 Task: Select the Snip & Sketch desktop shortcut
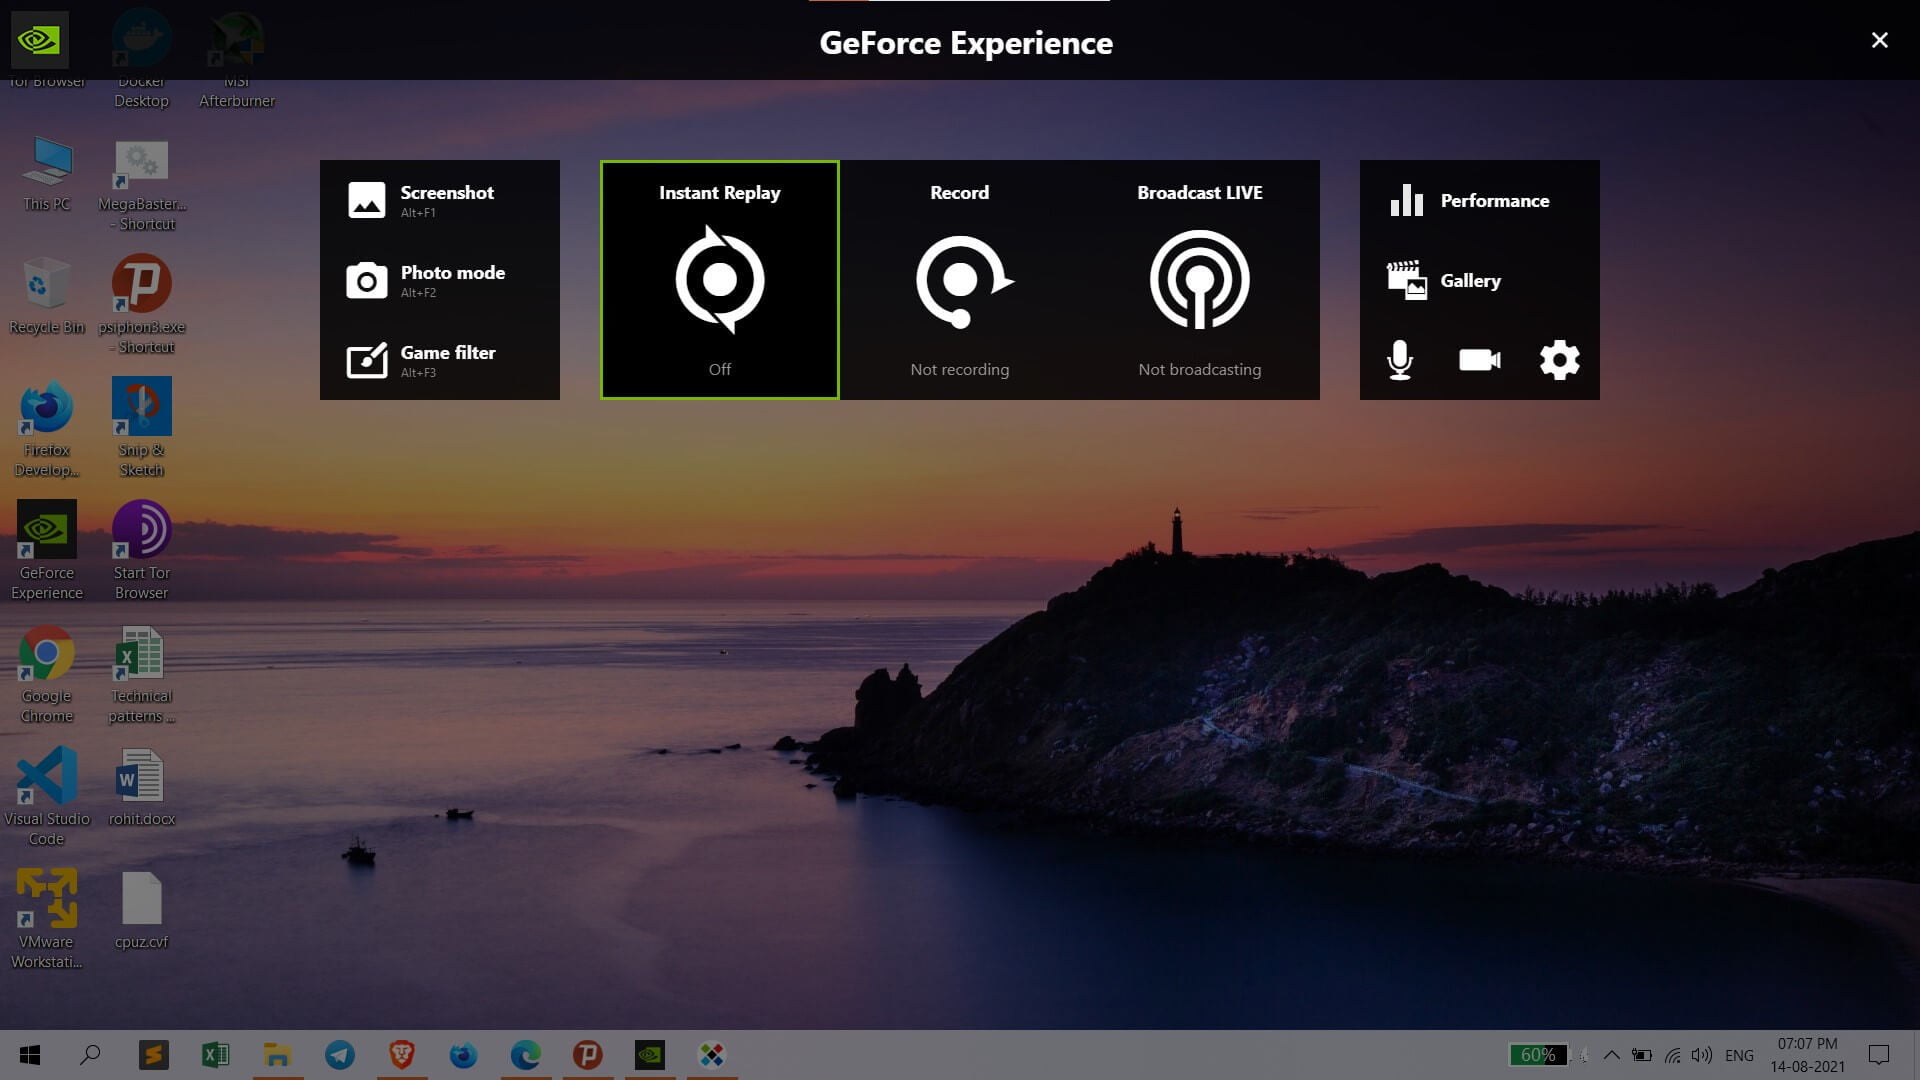click(142, 428)
